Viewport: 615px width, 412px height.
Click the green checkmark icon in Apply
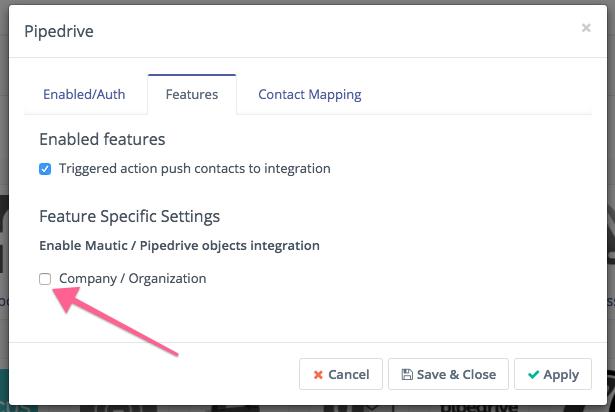point(533,375)
